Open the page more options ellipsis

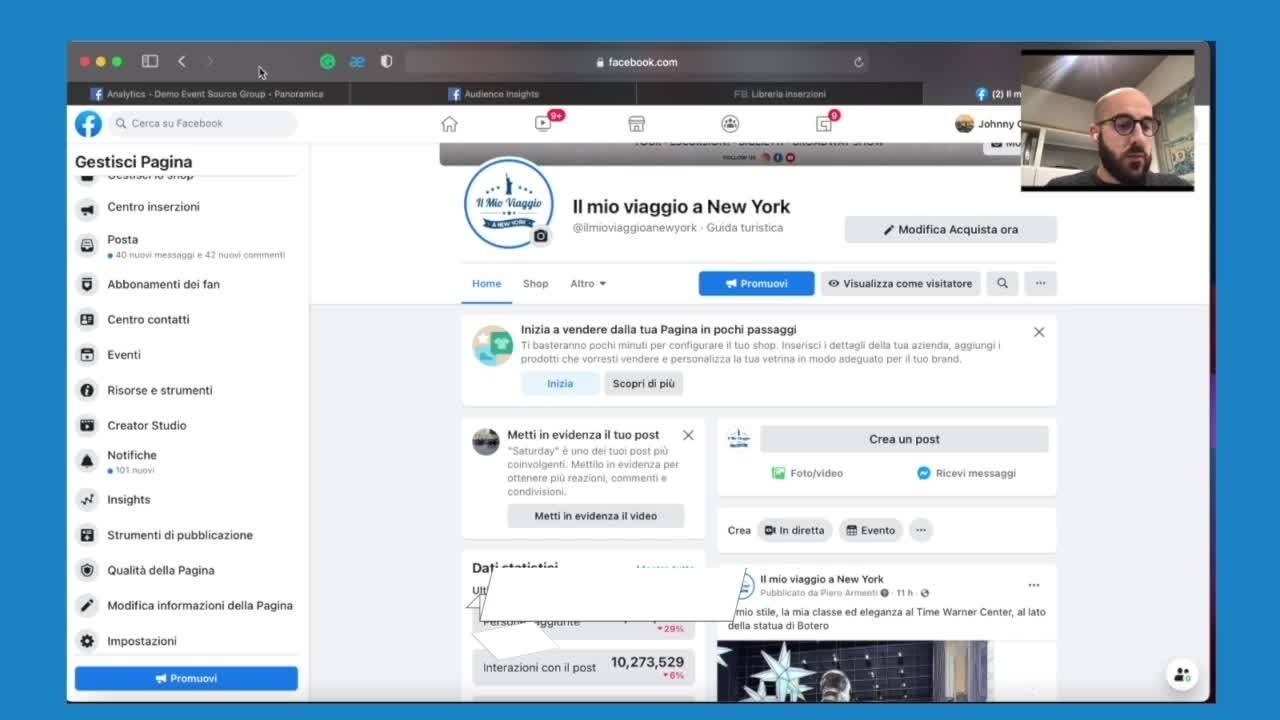coord(1040,284)
